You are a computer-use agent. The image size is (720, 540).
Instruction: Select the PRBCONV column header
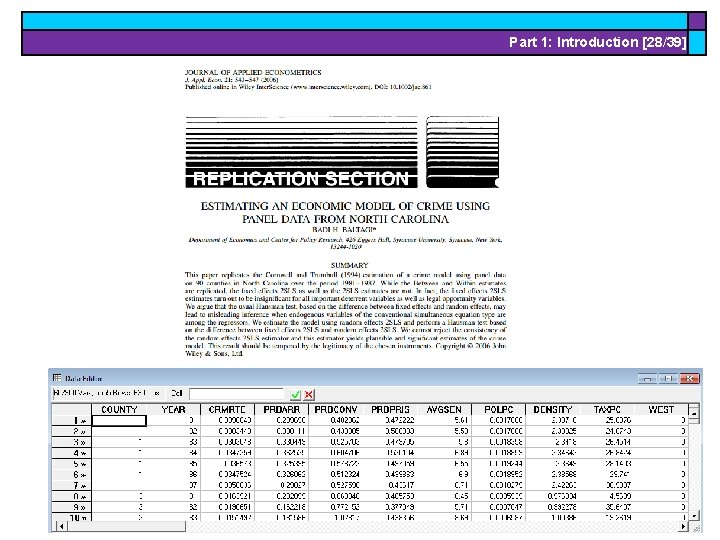pyautogui.click(x=336, y=409)
